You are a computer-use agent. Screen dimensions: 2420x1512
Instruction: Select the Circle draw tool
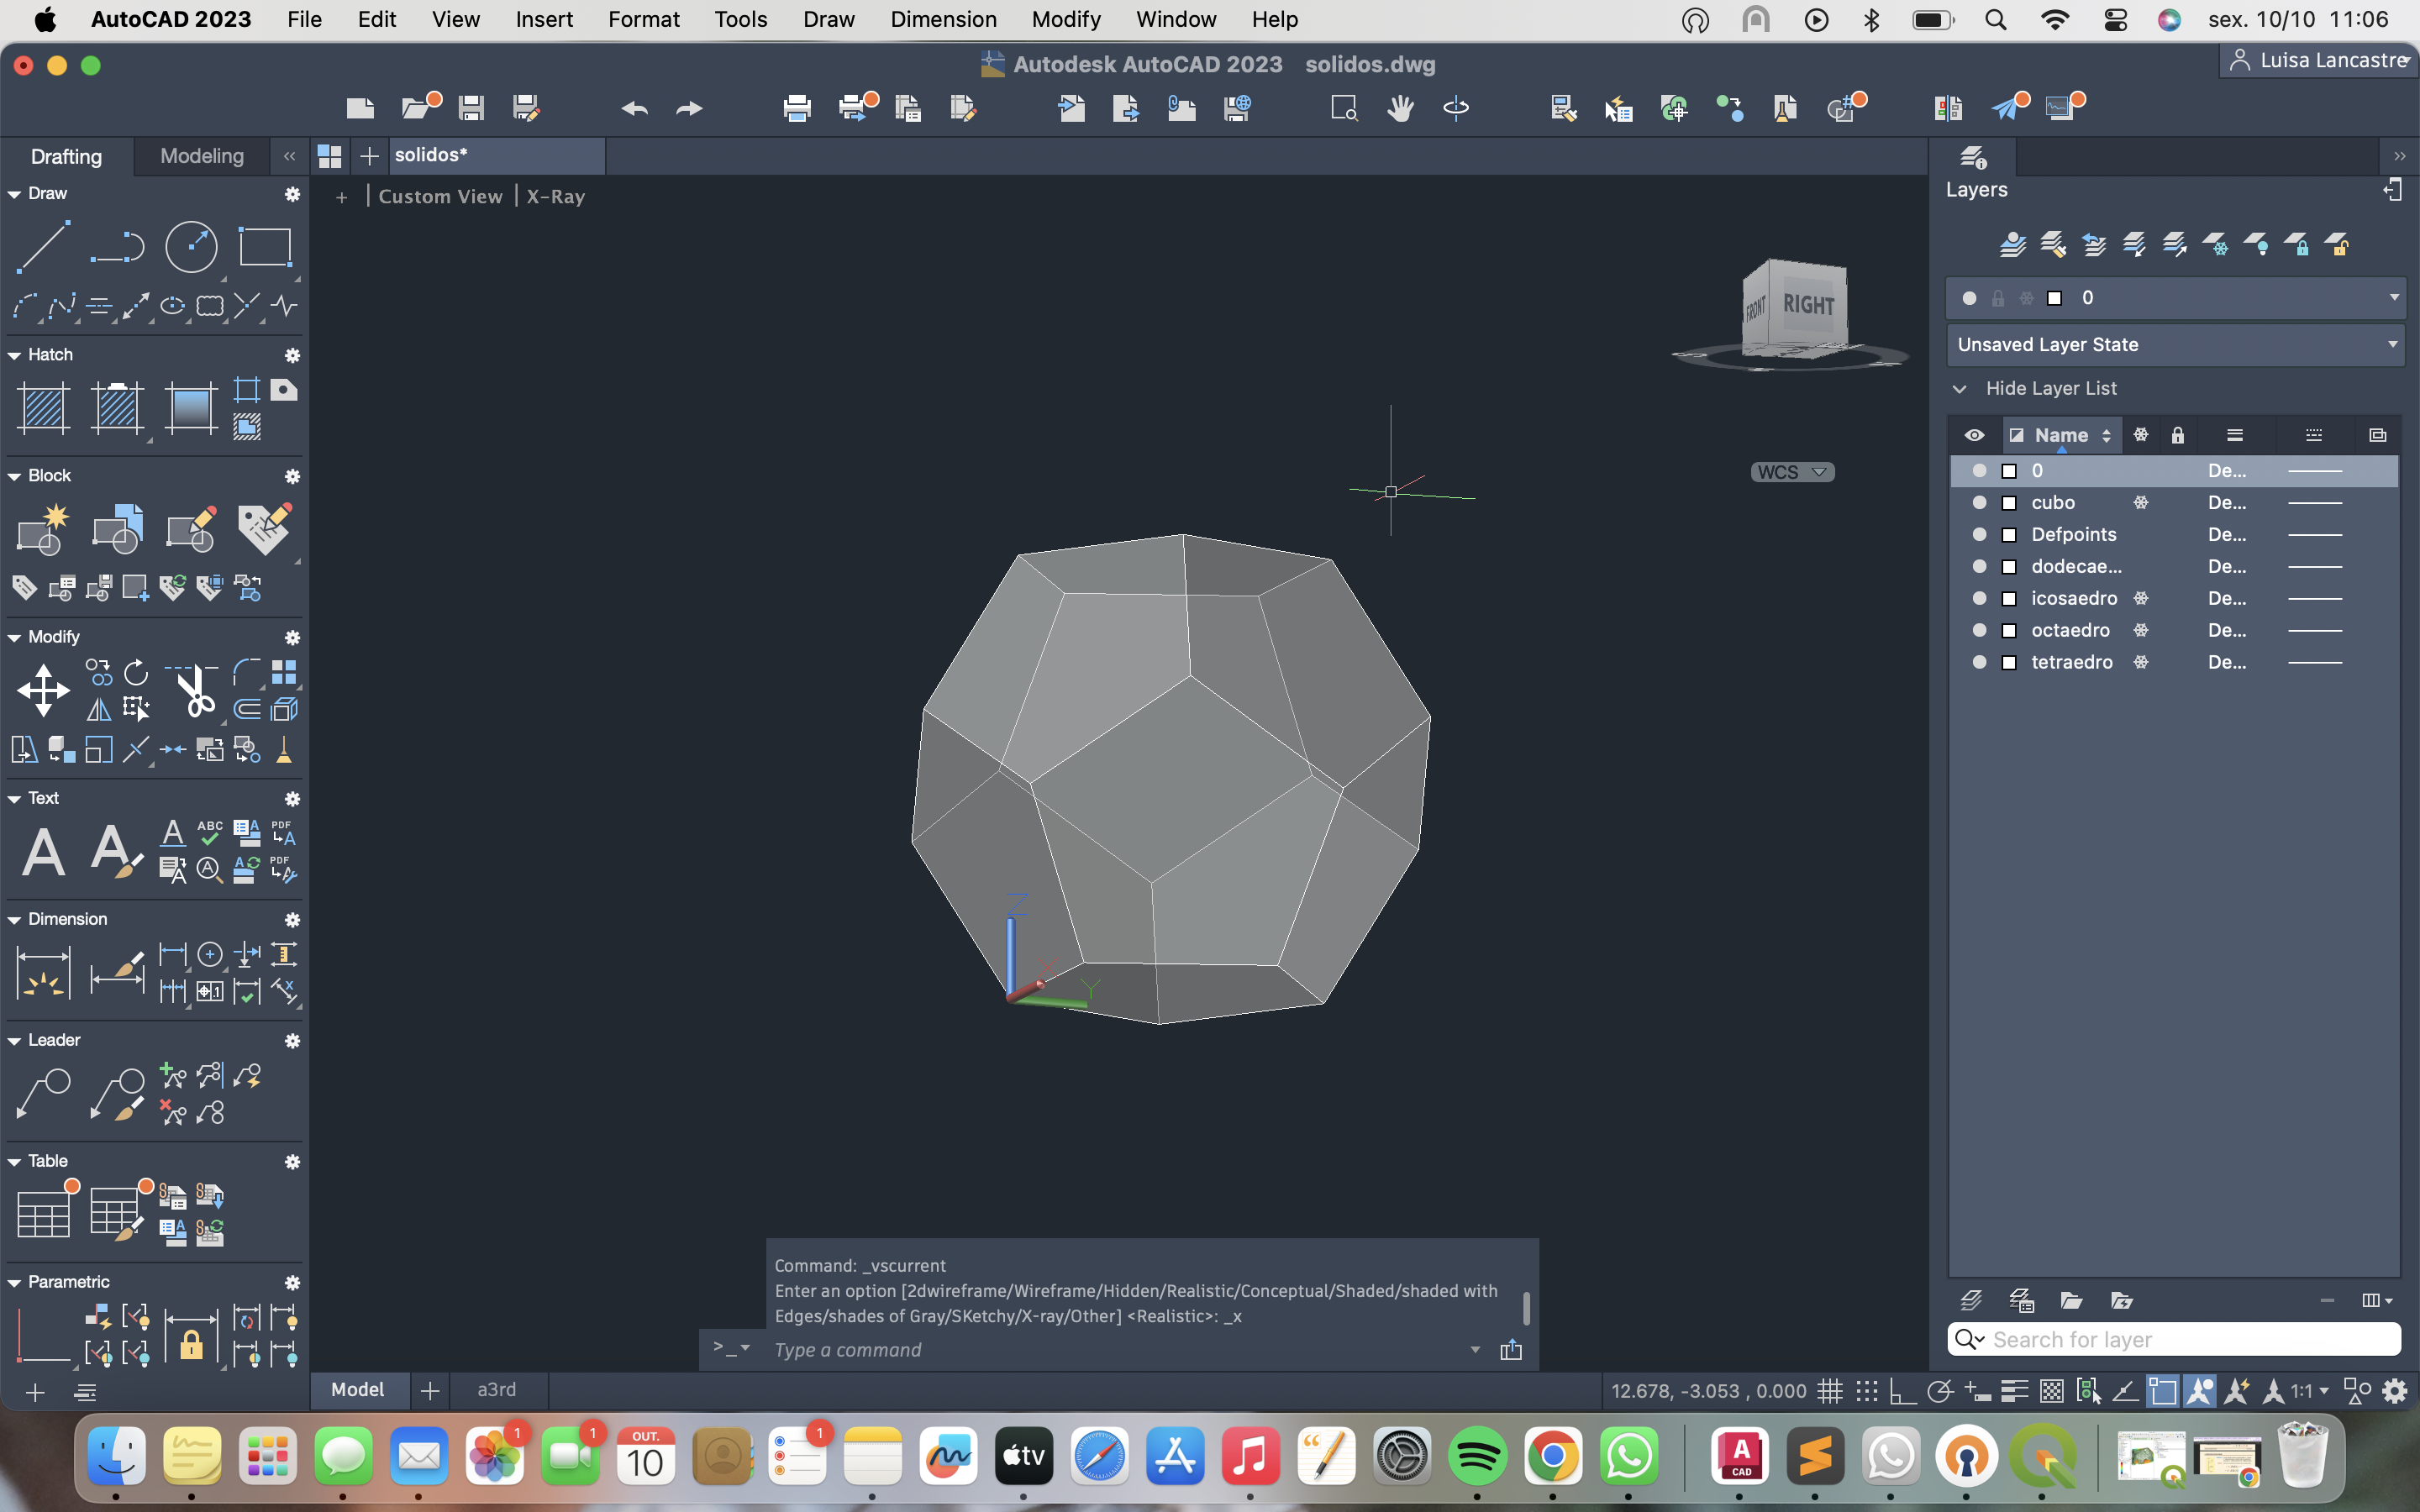click(x=191, y=247)
